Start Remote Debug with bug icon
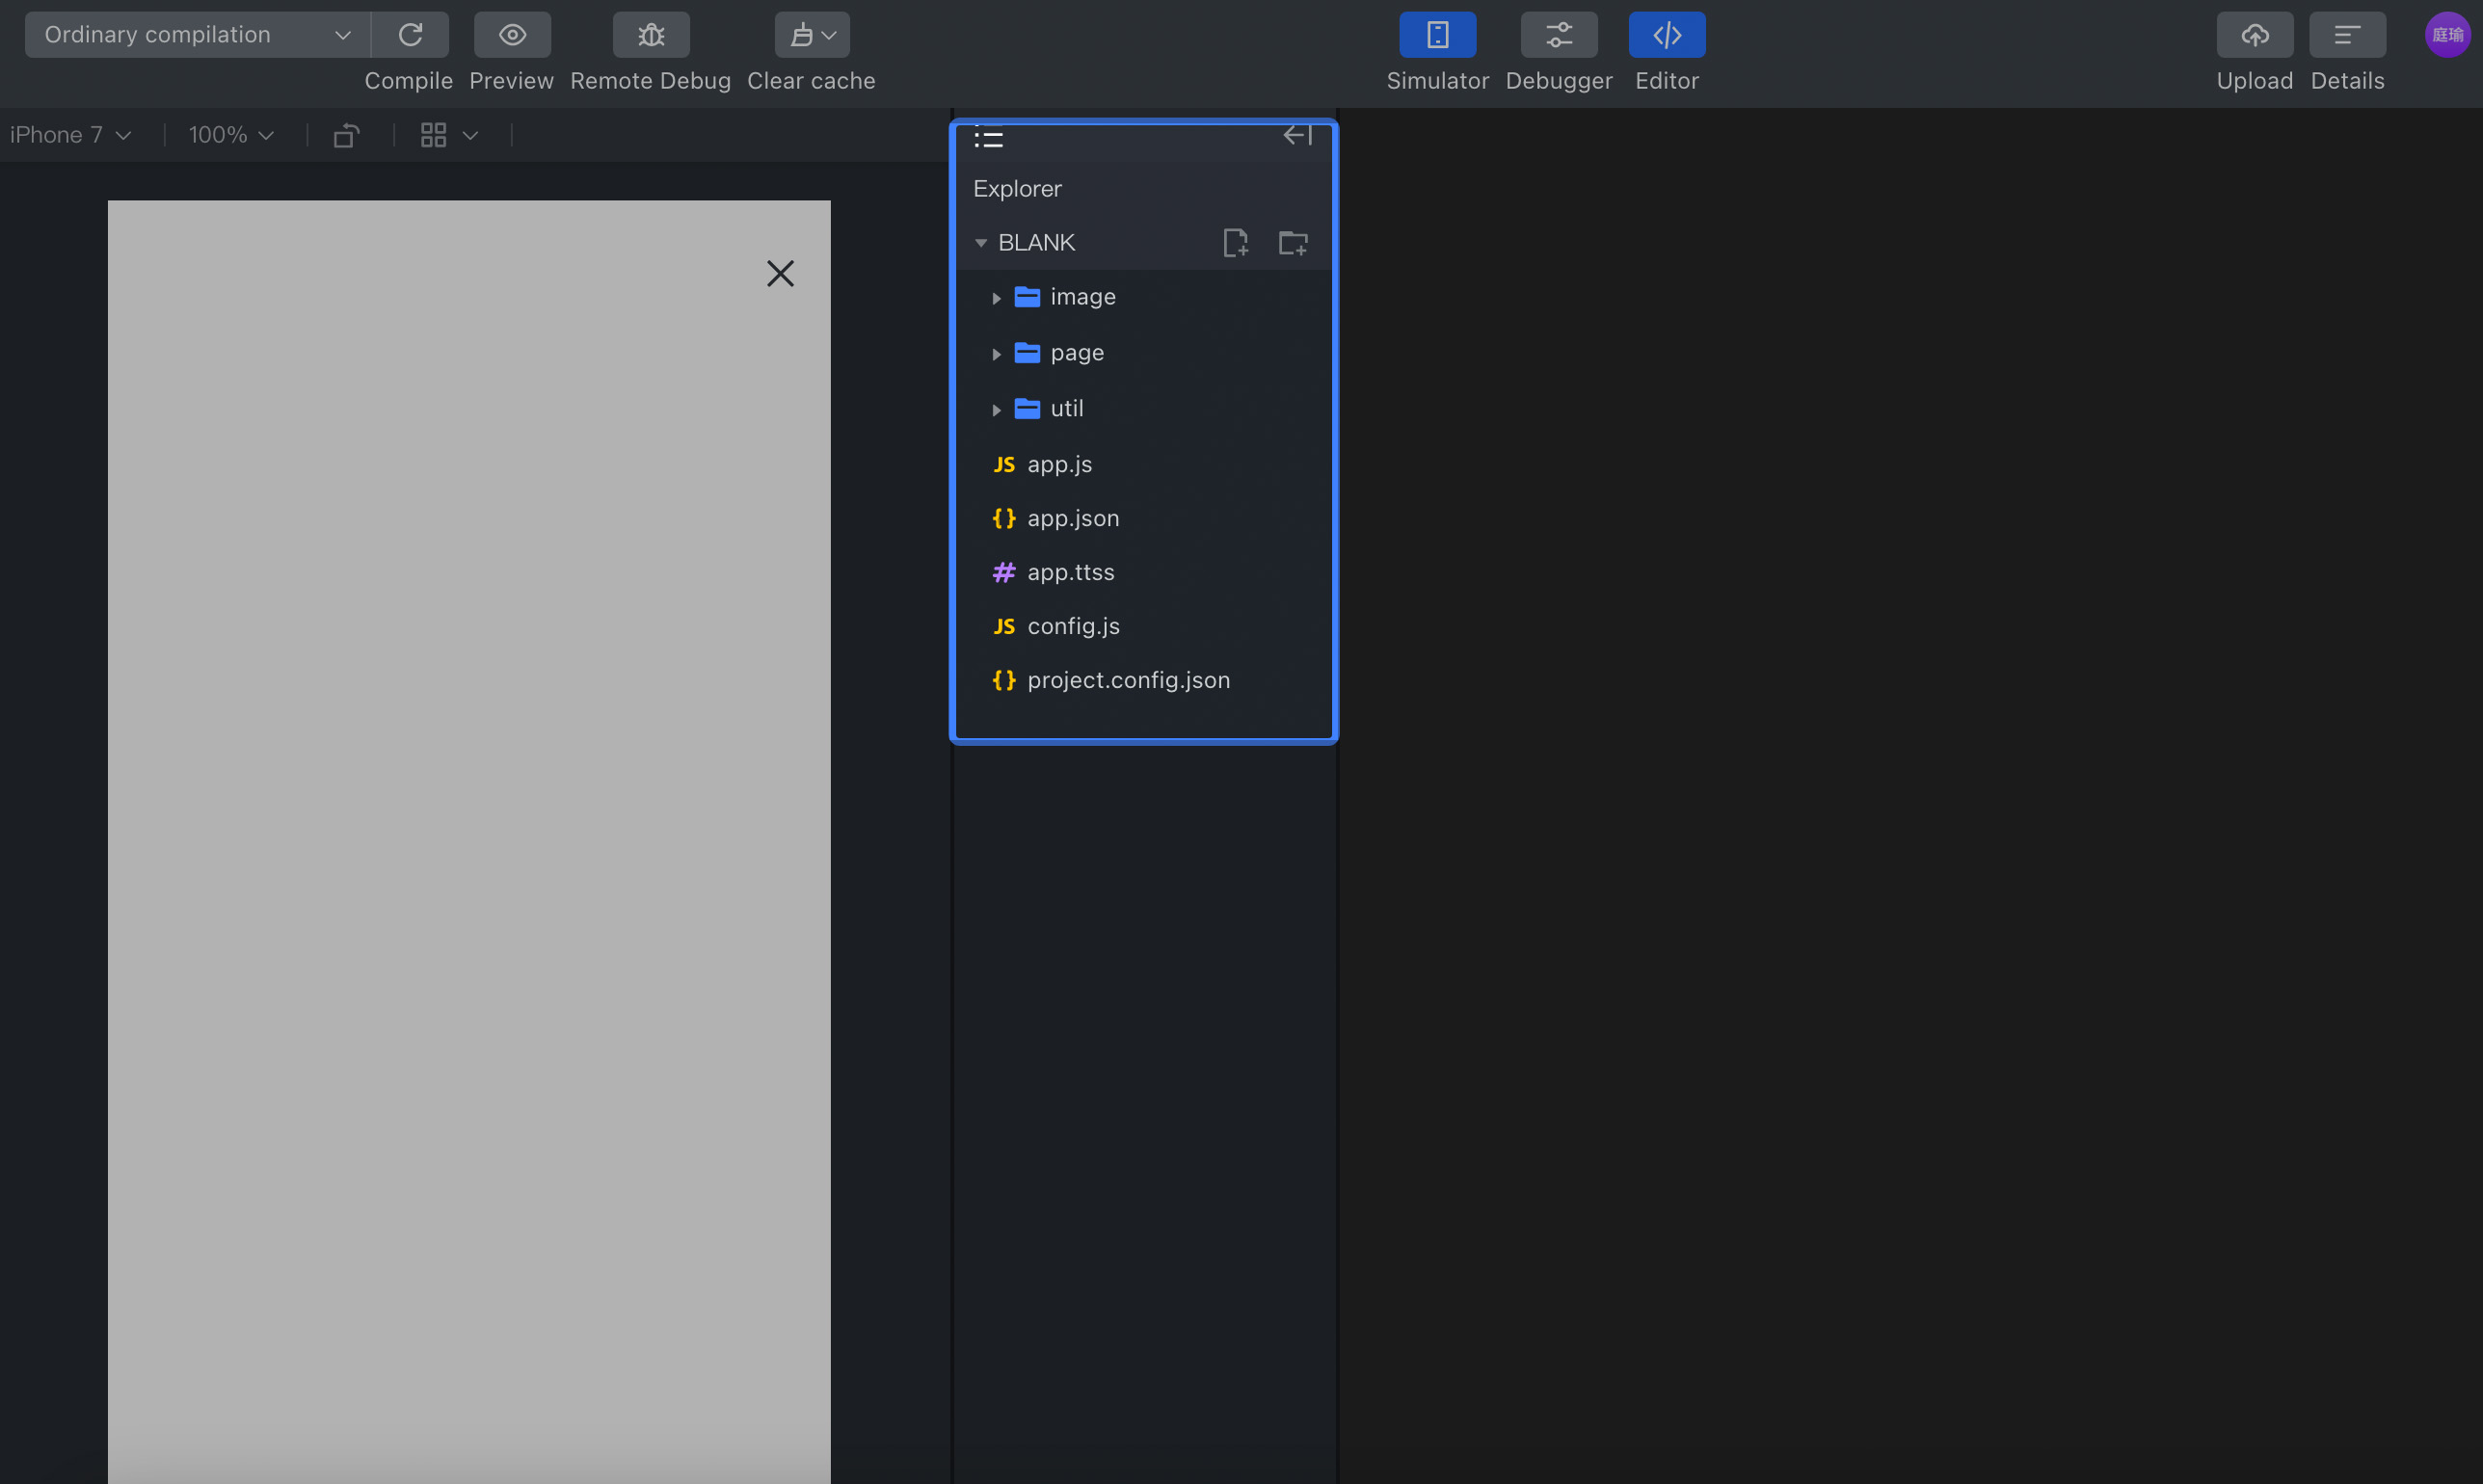Image resolution: width=2483 pixels, height=1484 pixels. coord(651,35)
